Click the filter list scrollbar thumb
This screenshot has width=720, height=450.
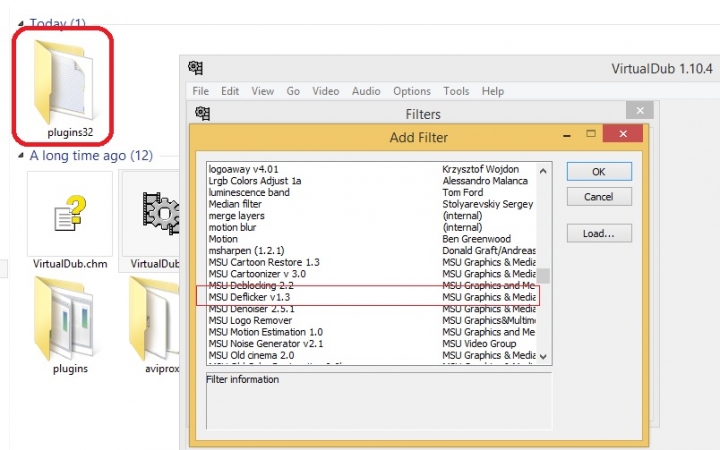click(x=543, y=276)
